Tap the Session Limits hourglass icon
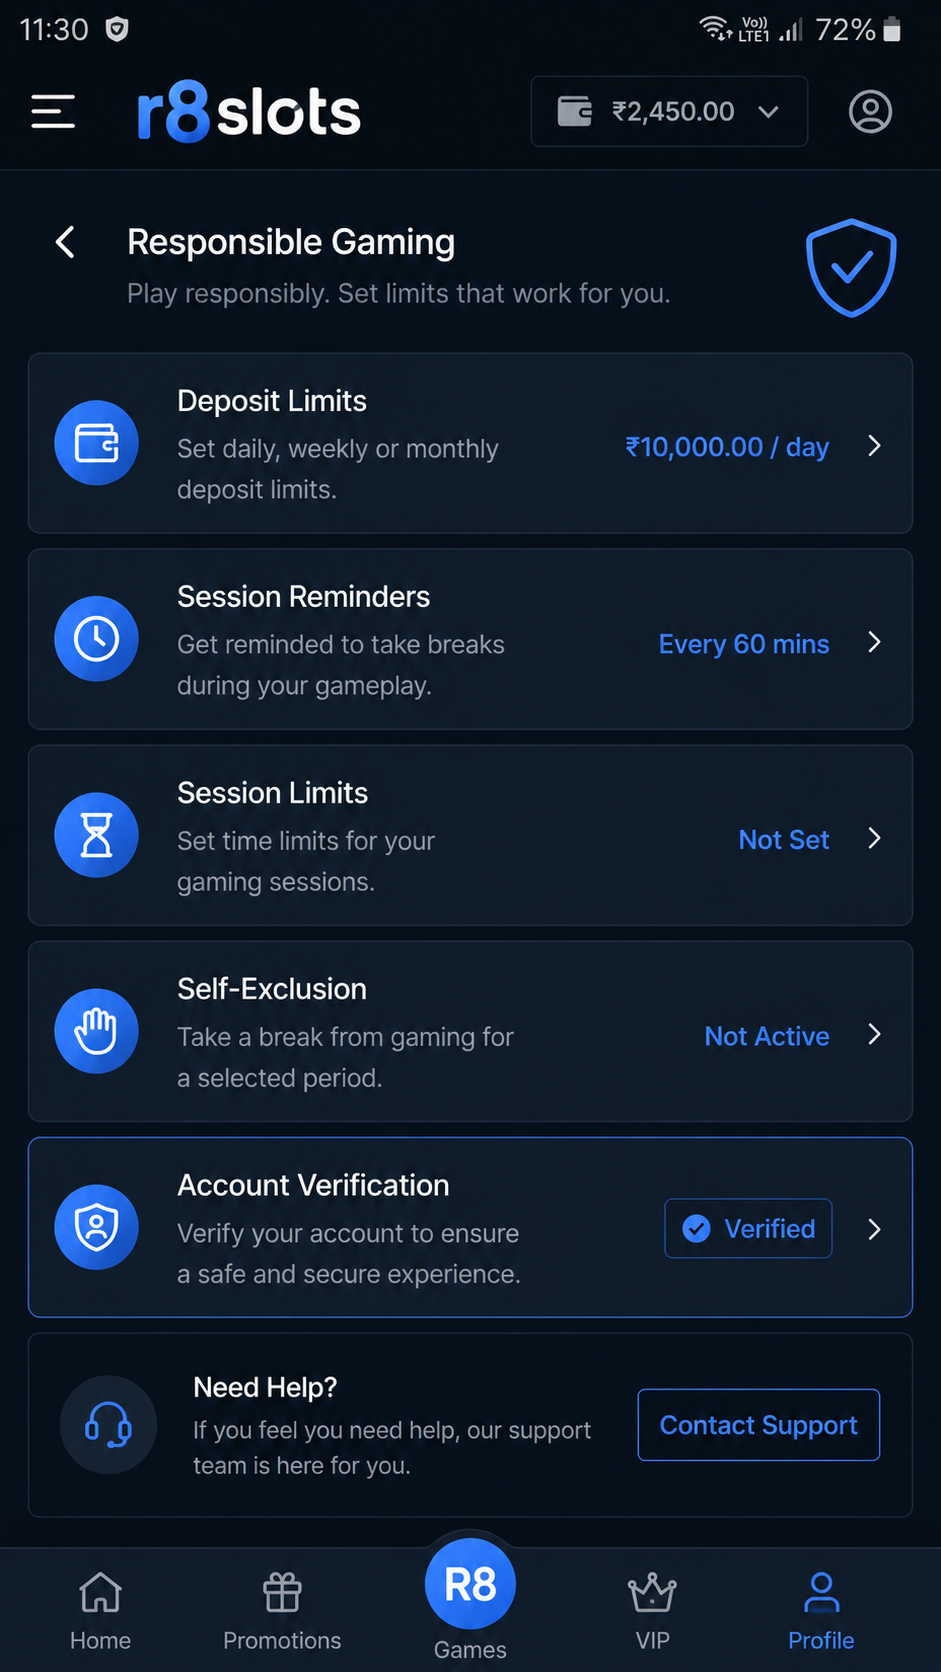The height and width of the screenshot is (1672, 941). [96, 835]
